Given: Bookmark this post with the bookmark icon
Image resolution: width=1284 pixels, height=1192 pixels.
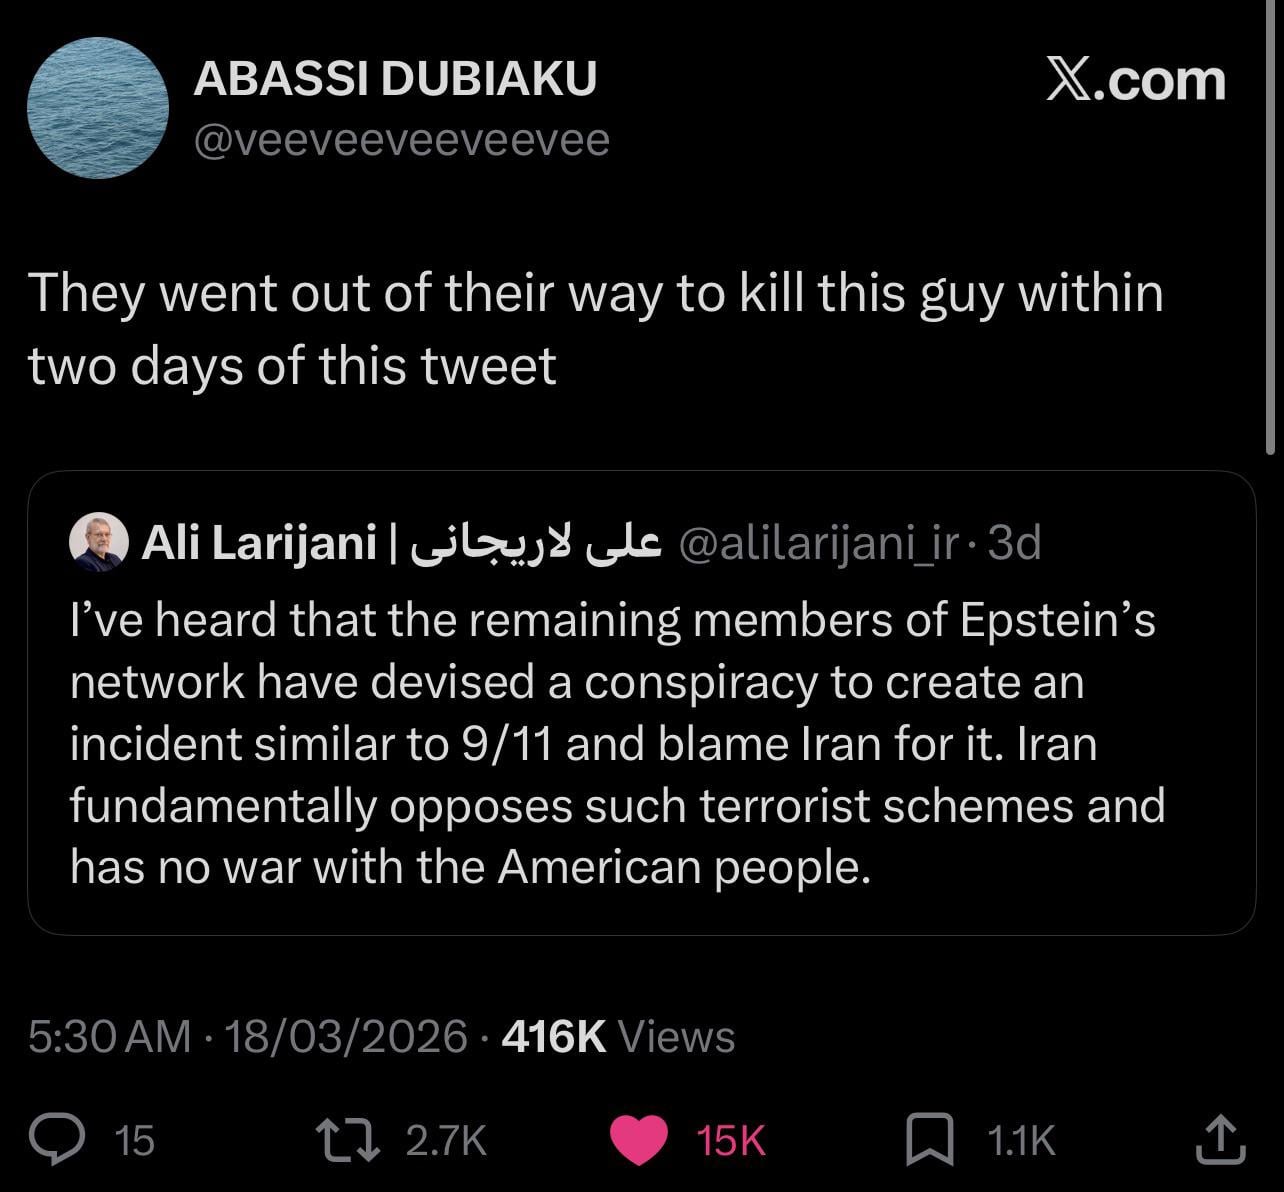Looking at the screenshot, I should 929,1140.
